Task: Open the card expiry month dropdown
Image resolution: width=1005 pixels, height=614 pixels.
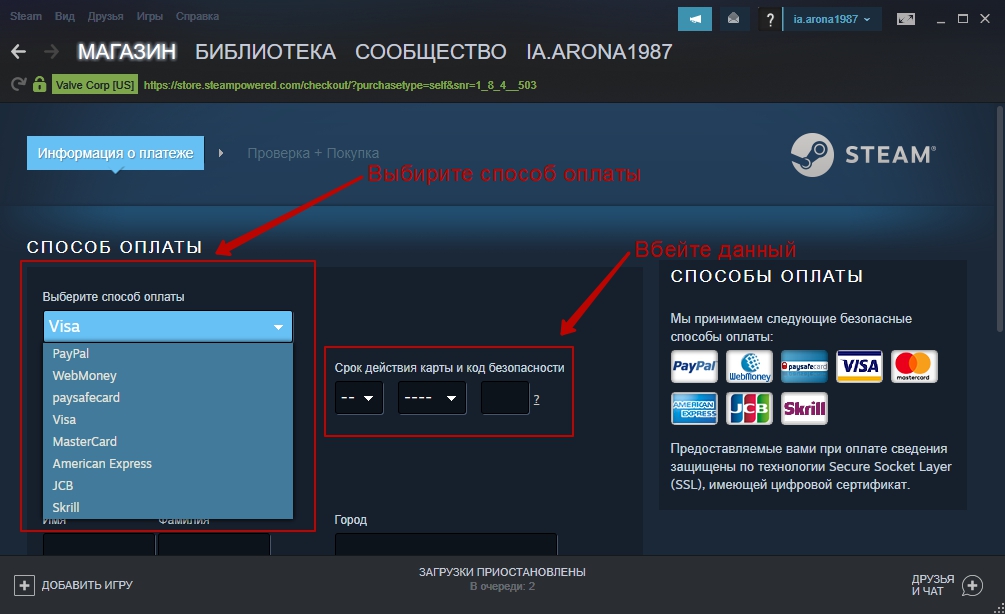Action: (x=359, y=398)
